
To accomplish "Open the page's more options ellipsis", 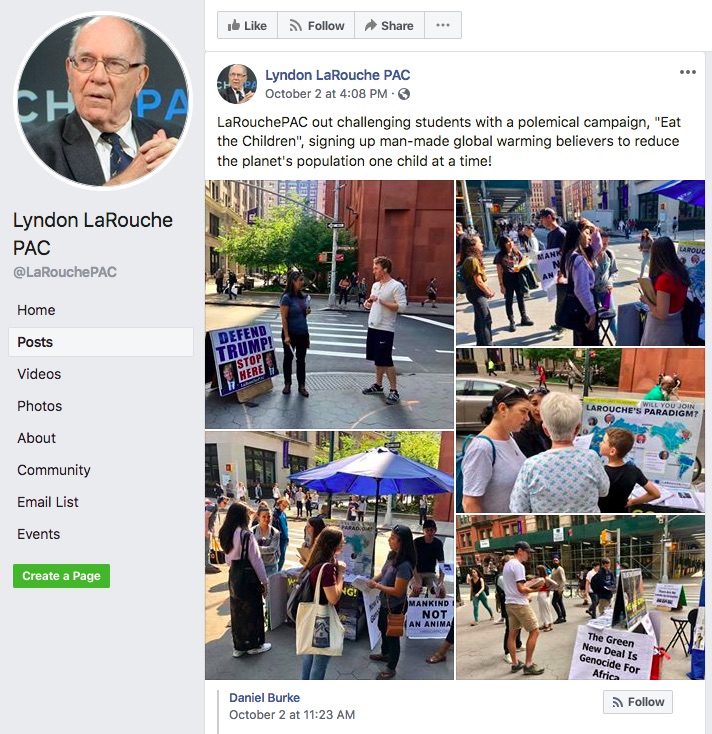I will click(x=443, y=25).
